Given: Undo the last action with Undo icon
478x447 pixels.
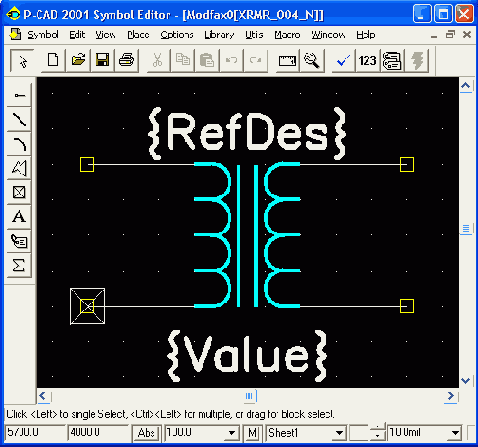Looking at the screenshot, I should pos(231,61).
